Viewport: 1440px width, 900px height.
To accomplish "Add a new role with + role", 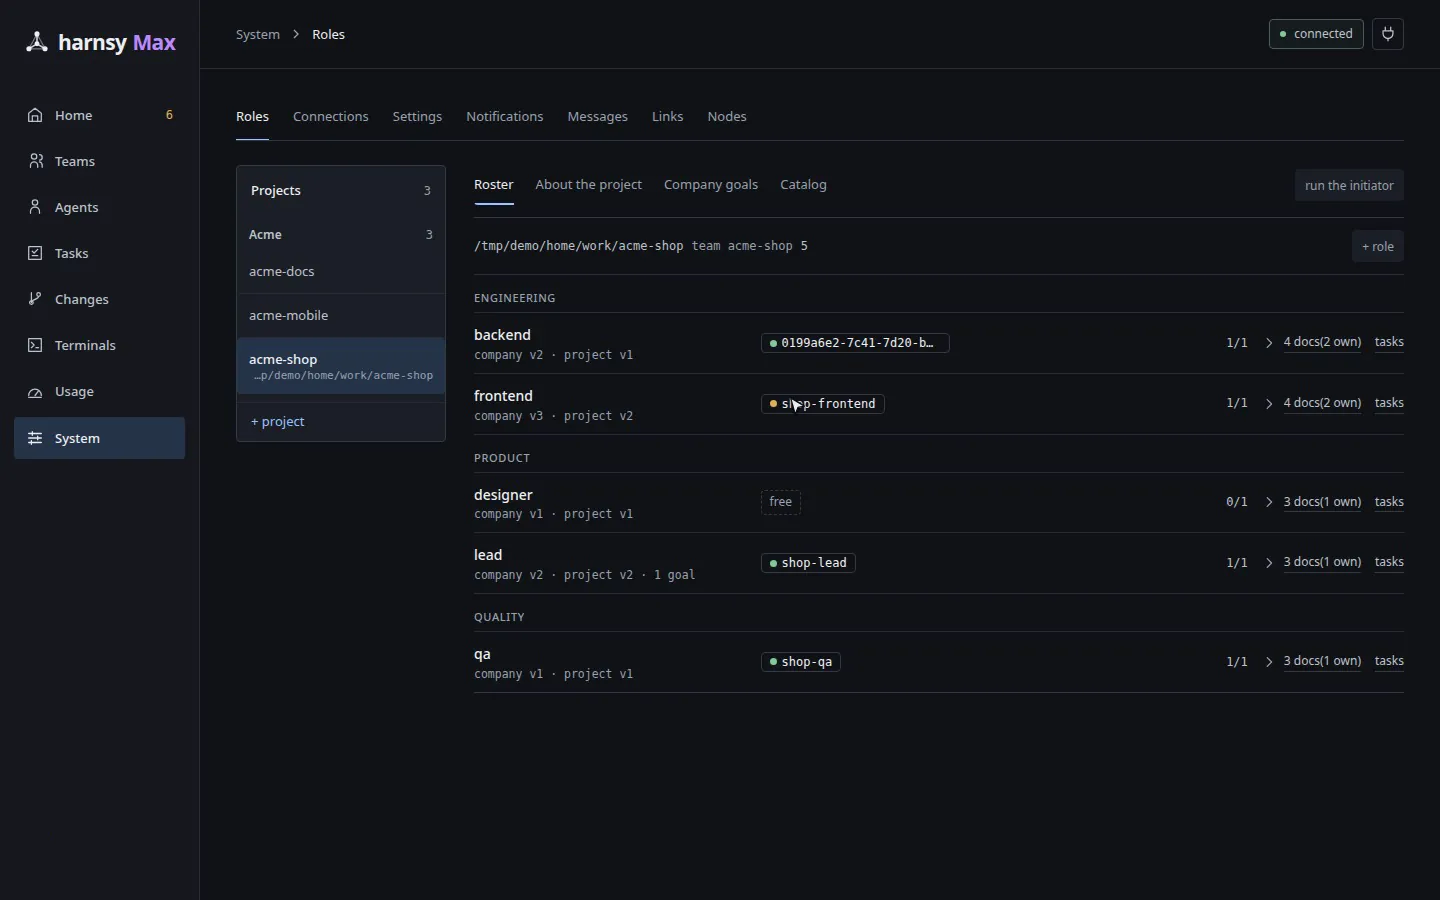I will click(x=1378, y=247).
